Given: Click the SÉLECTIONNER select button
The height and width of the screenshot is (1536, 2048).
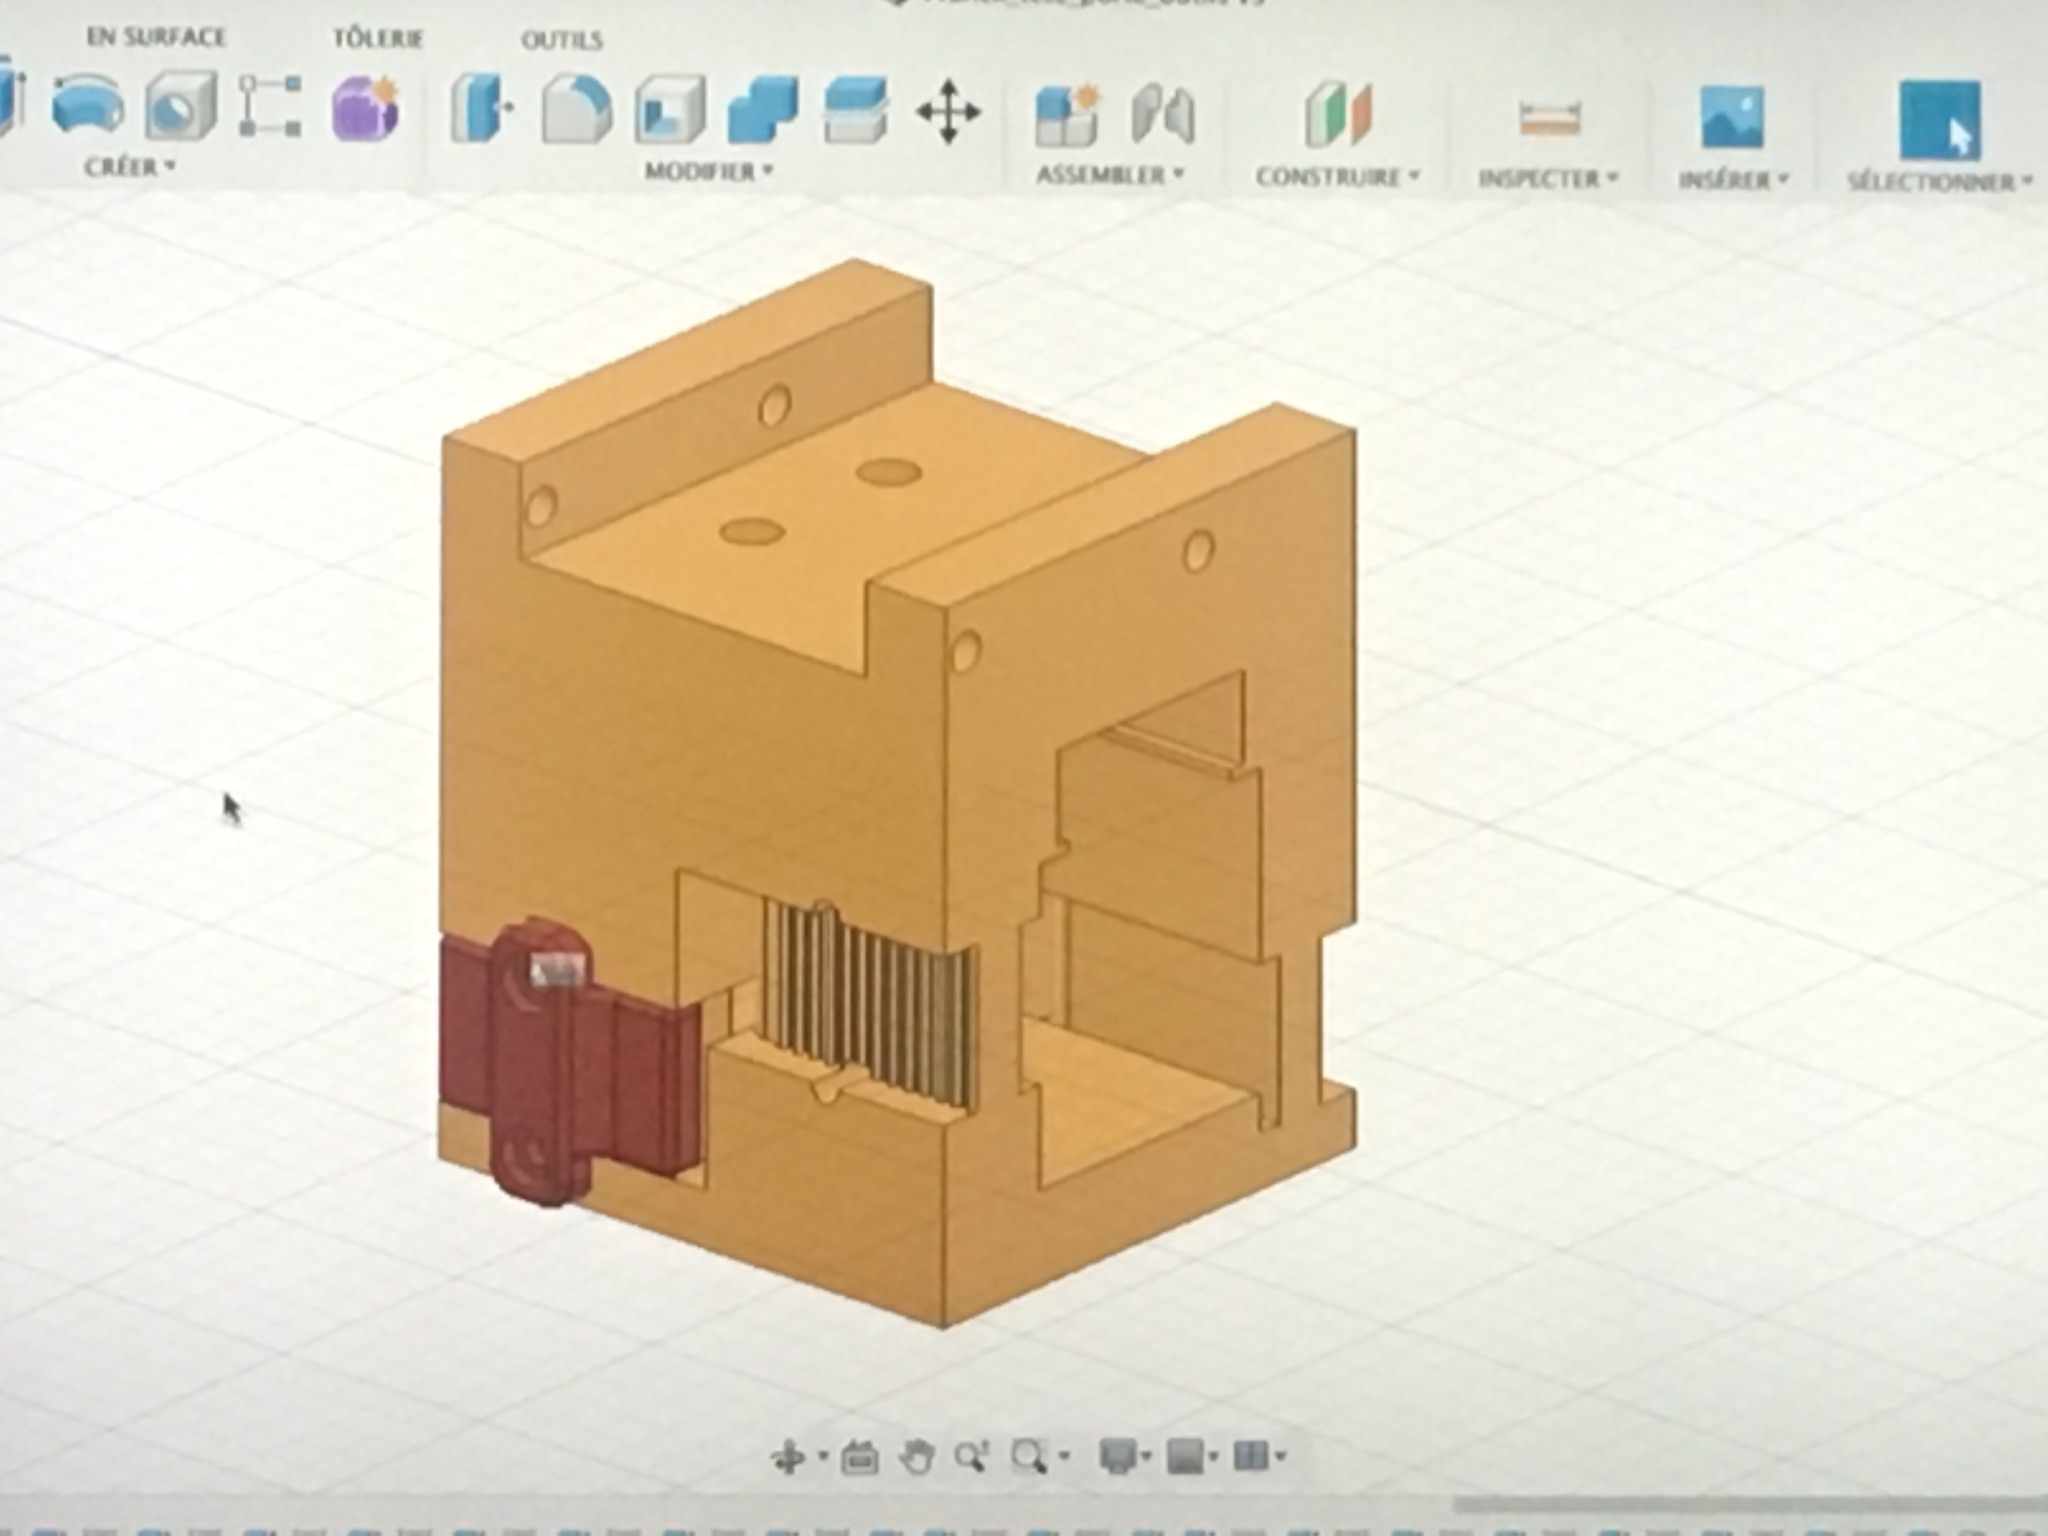Looking at the screenshot, I should coord(1940,121).
